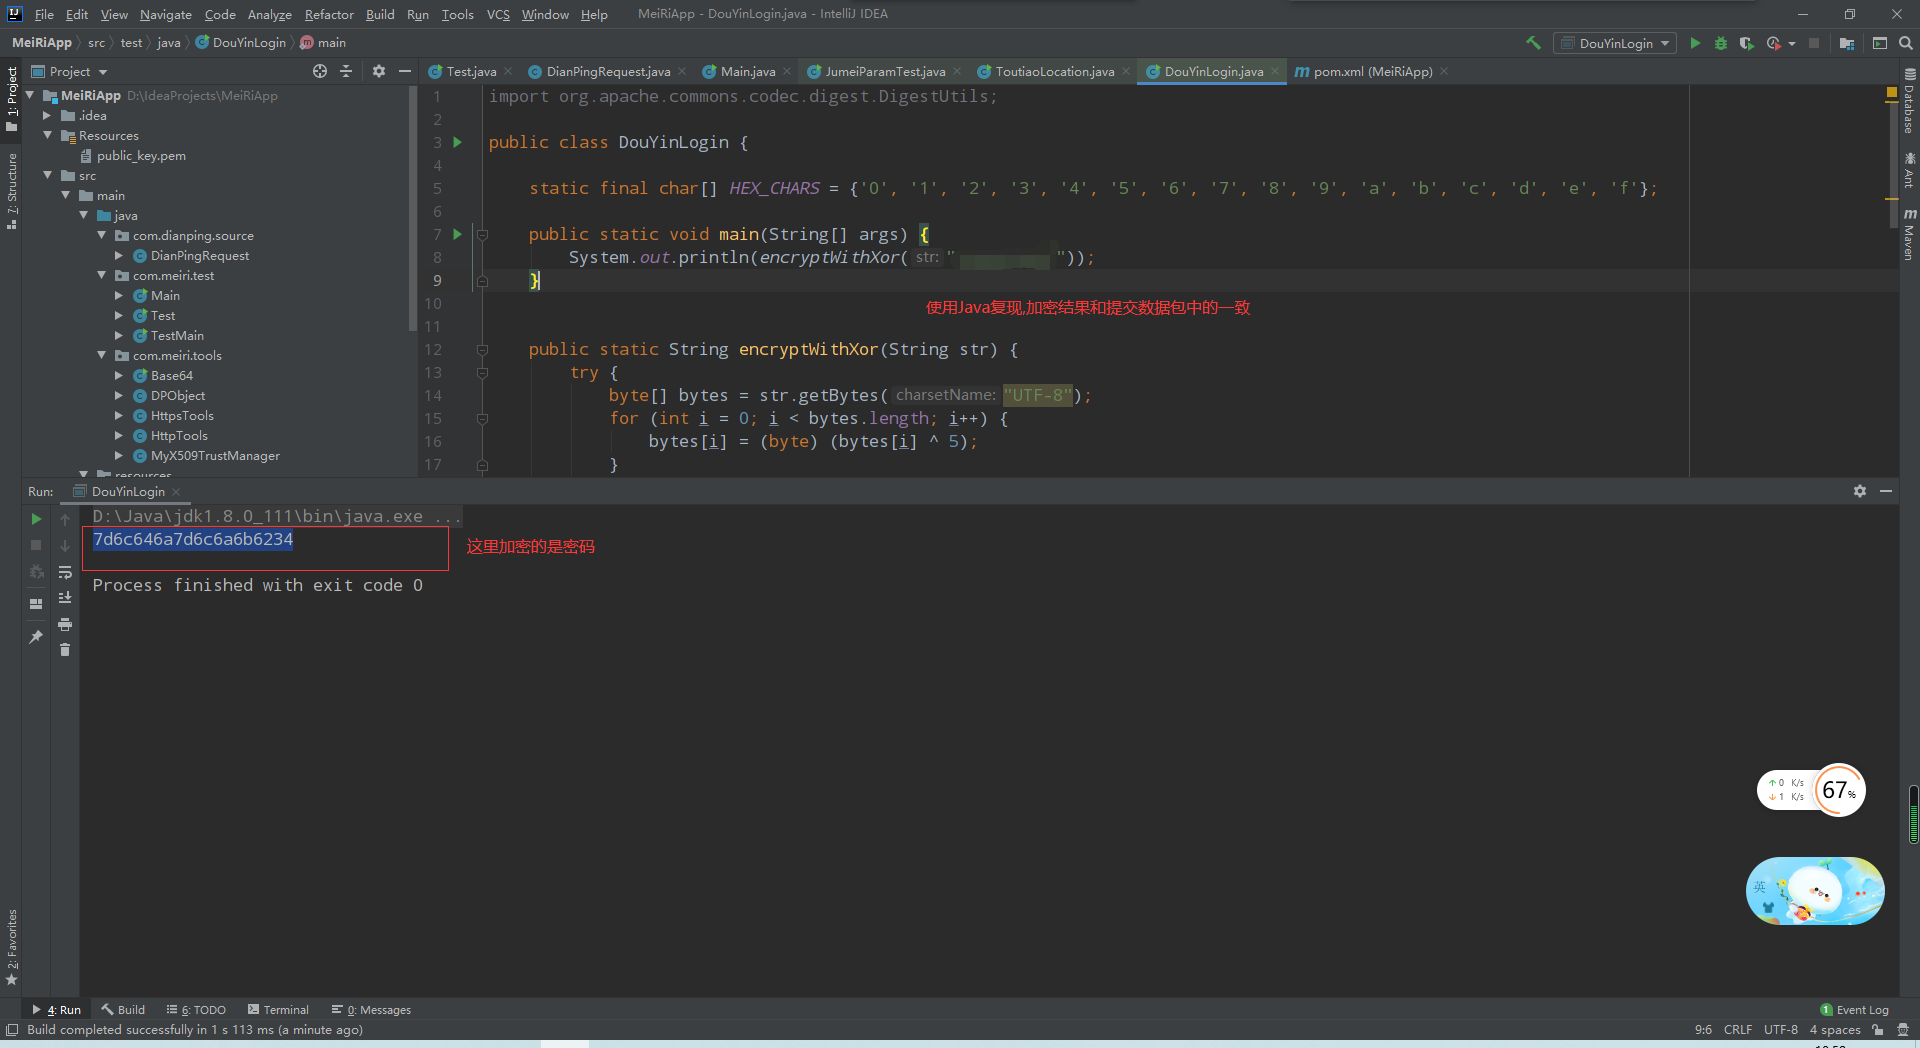Start debugging with the green bug icon

(x=1721, y=43)
